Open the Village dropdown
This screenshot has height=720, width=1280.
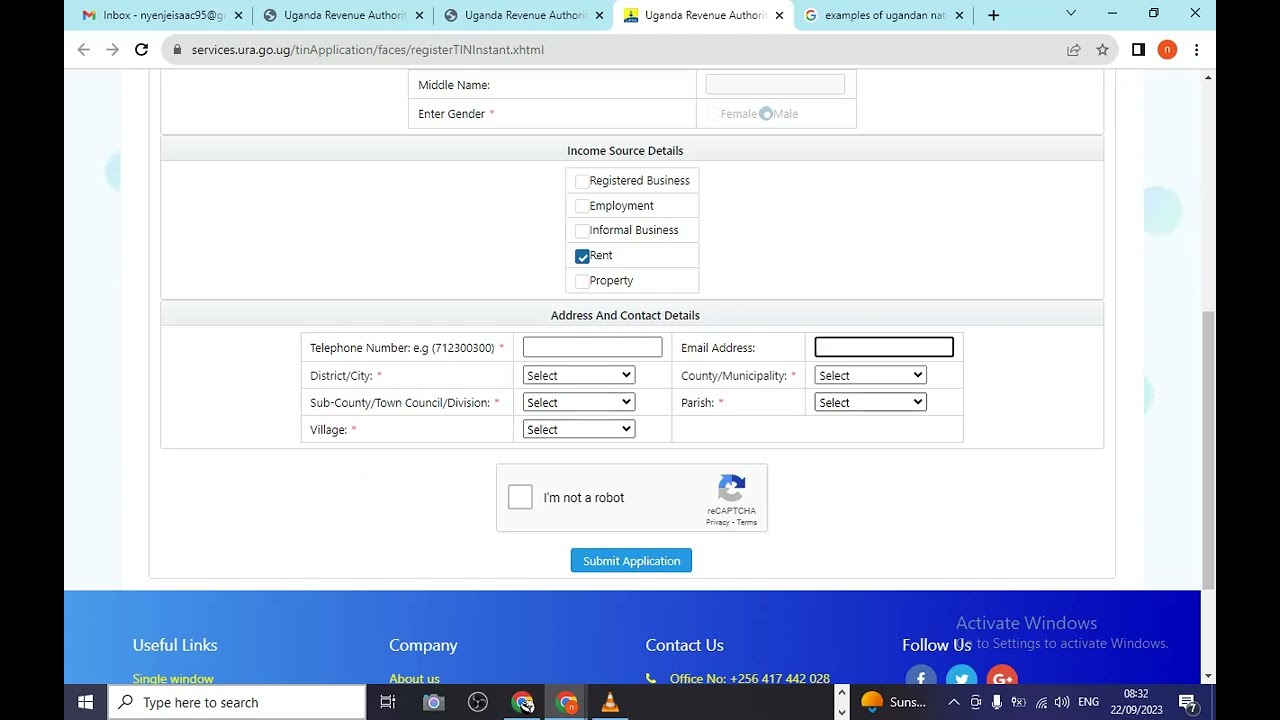579,429
